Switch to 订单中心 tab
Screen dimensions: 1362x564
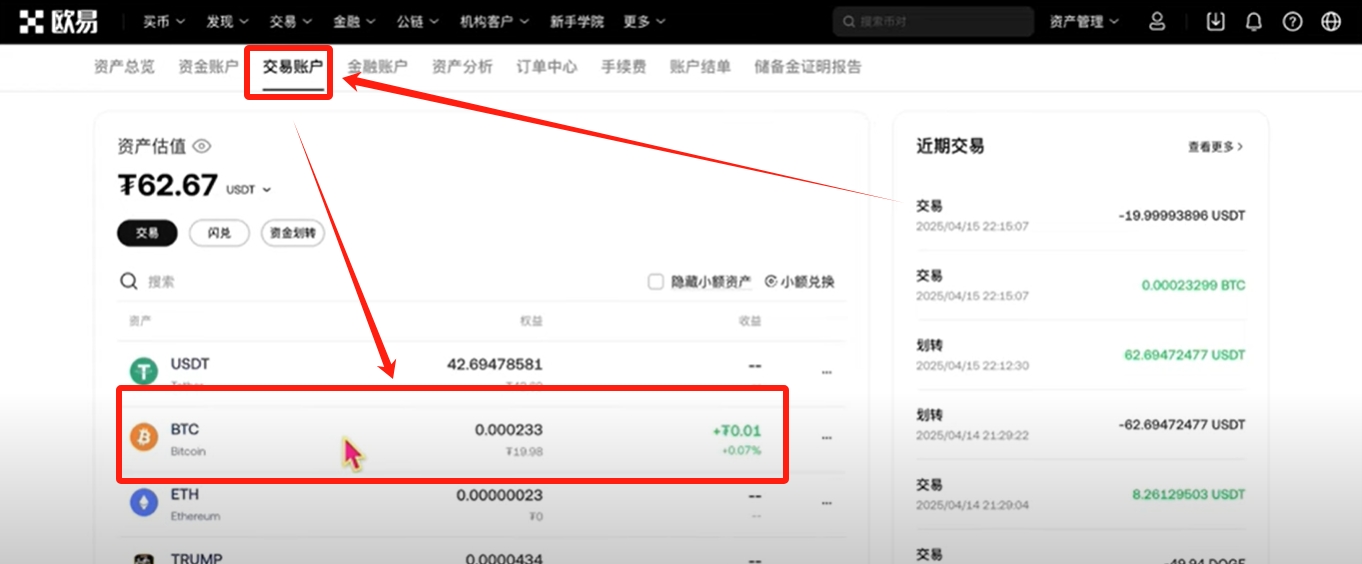pos(546,67)
